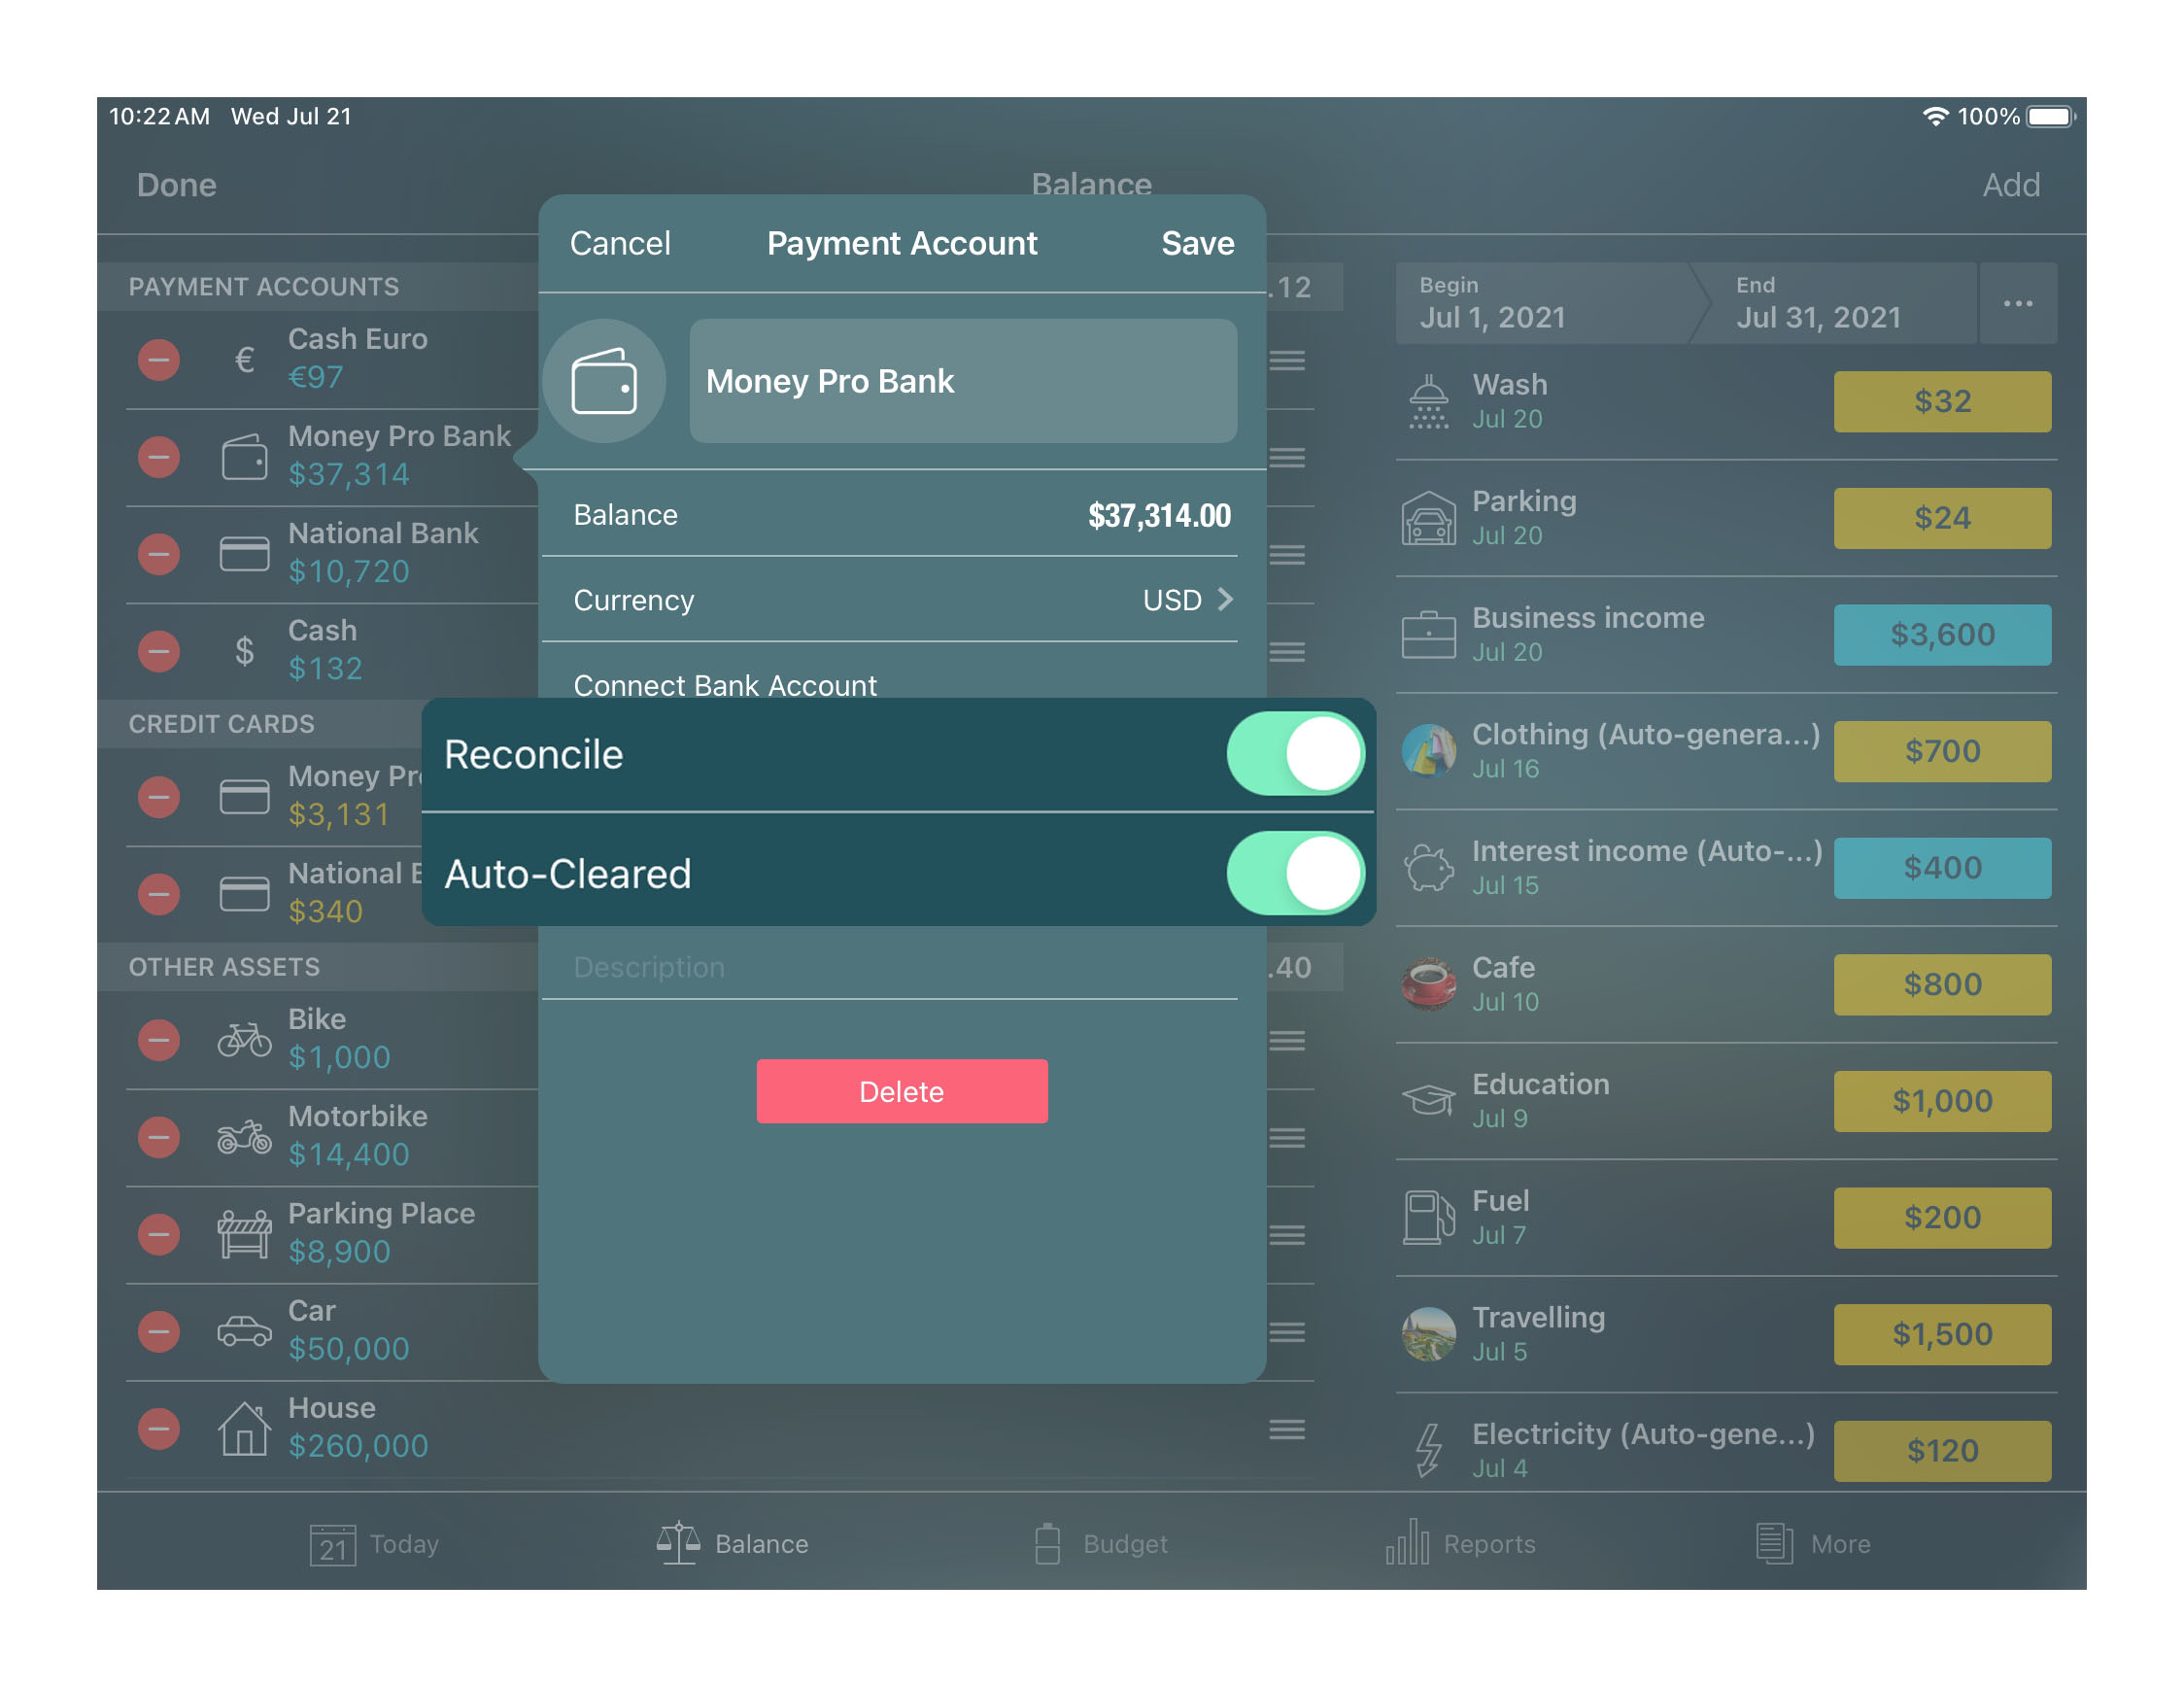Click the Description input field
Screen dimensions: 2184x1687
tap(902, 968)
